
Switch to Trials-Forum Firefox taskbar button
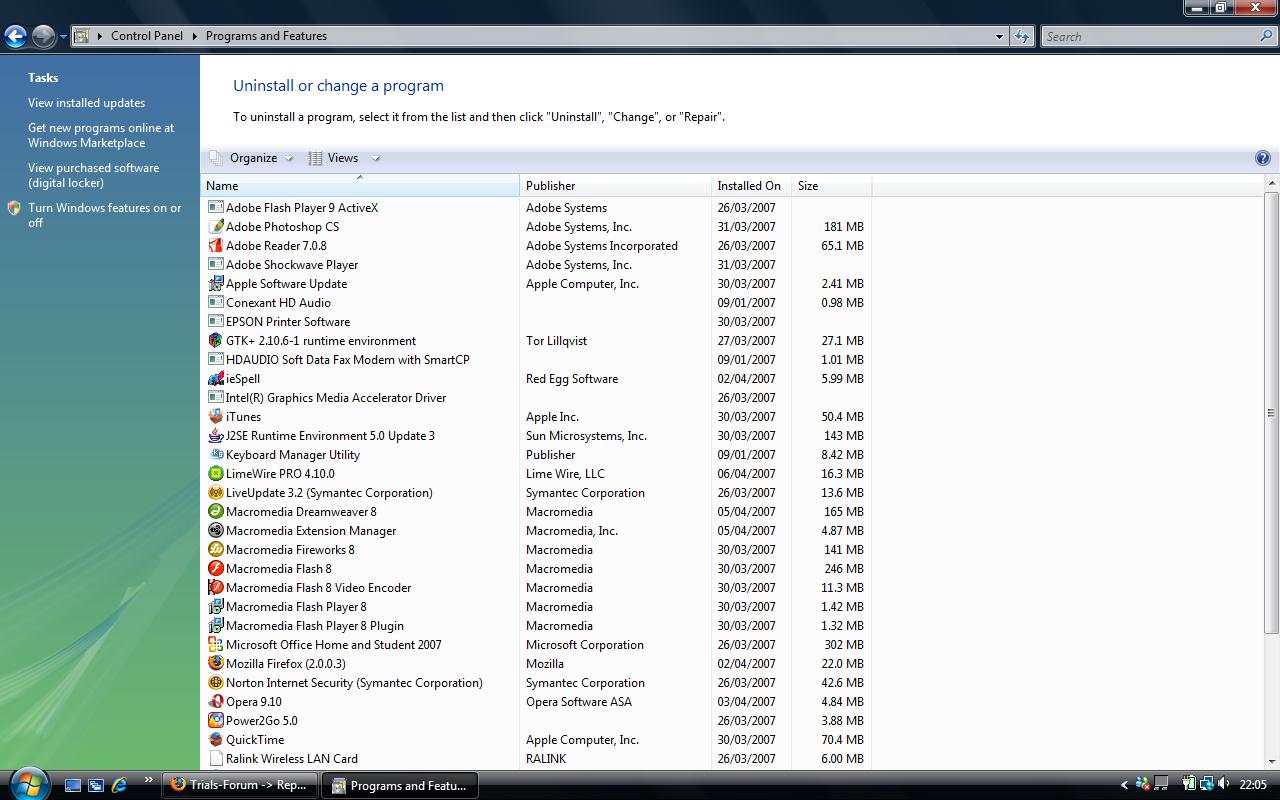(x=240, y=785)
